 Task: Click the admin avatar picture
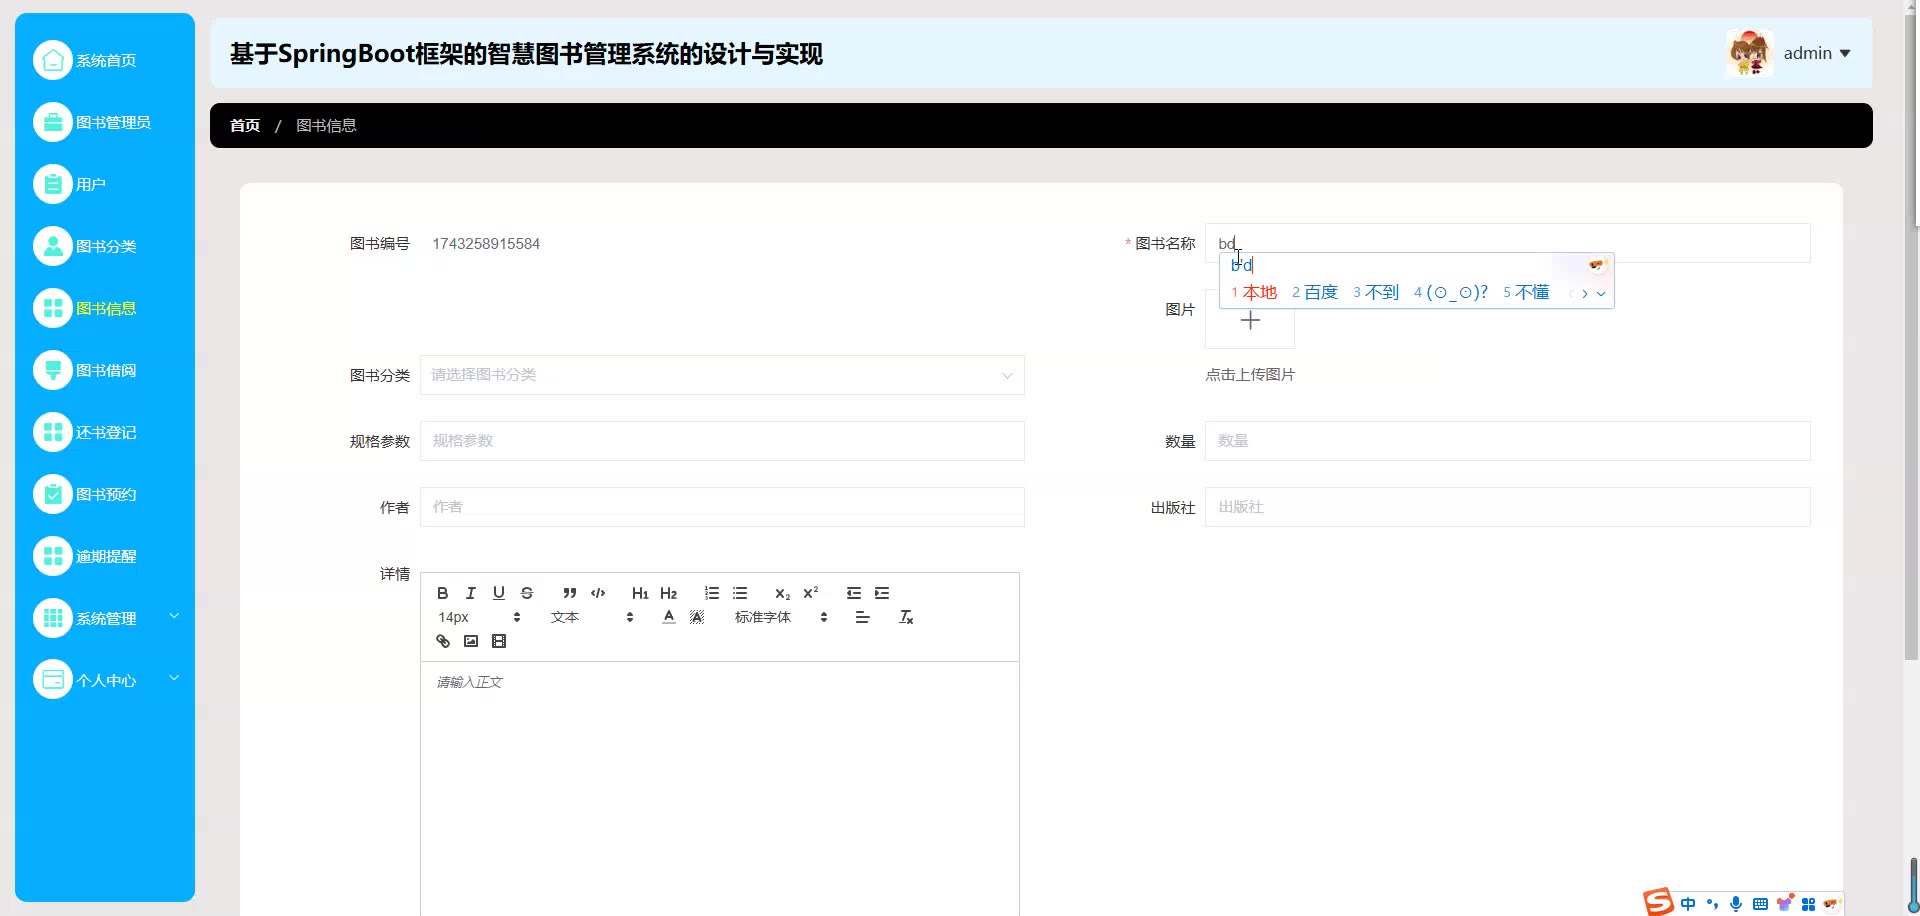(1749, 53)
